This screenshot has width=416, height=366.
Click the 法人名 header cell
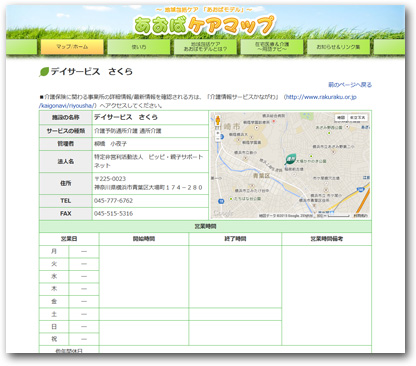click(66, 161)
